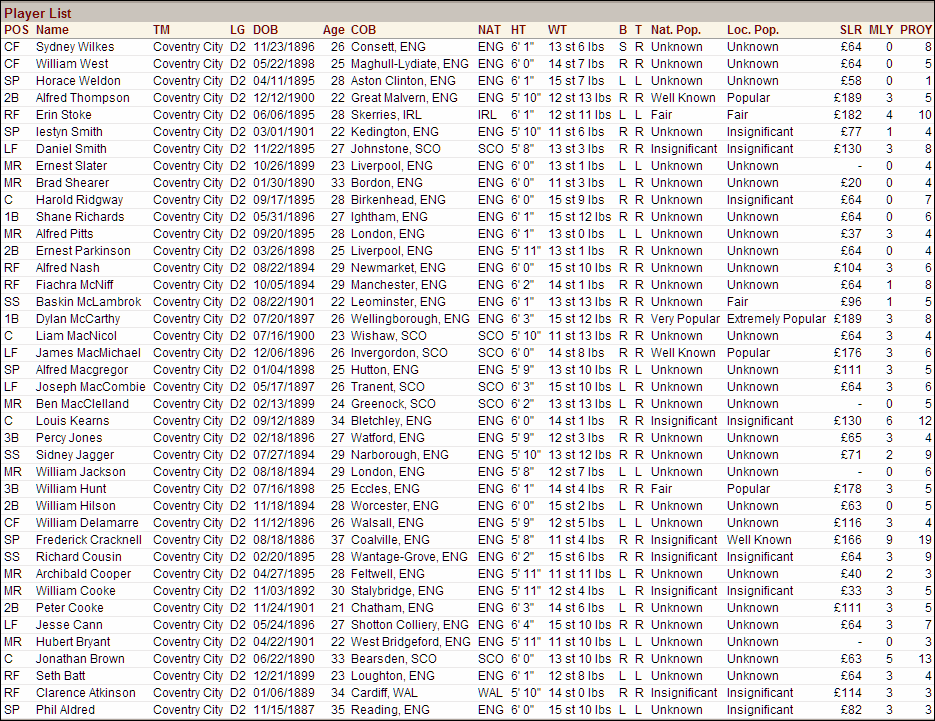Click the Player List panel title

pyautogui.click(x=38, y=13)
